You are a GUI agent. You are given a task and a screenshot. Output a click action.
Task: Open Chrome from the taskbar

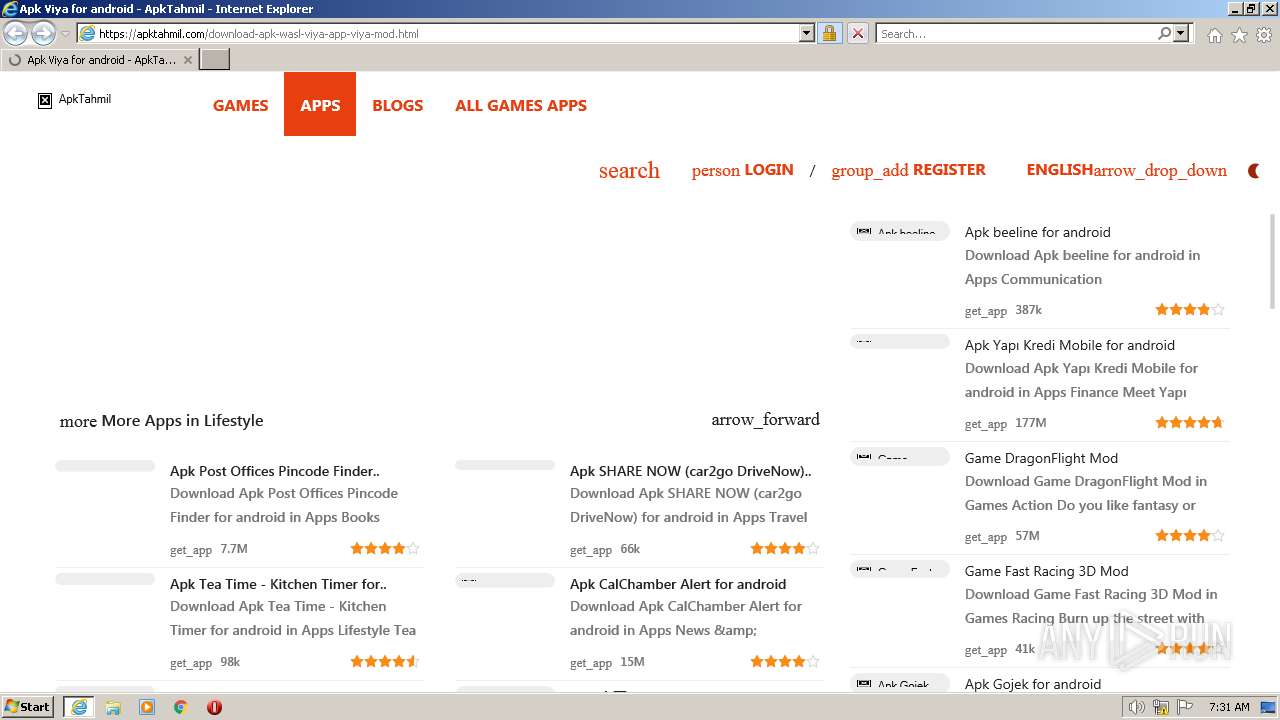point(180,707)
